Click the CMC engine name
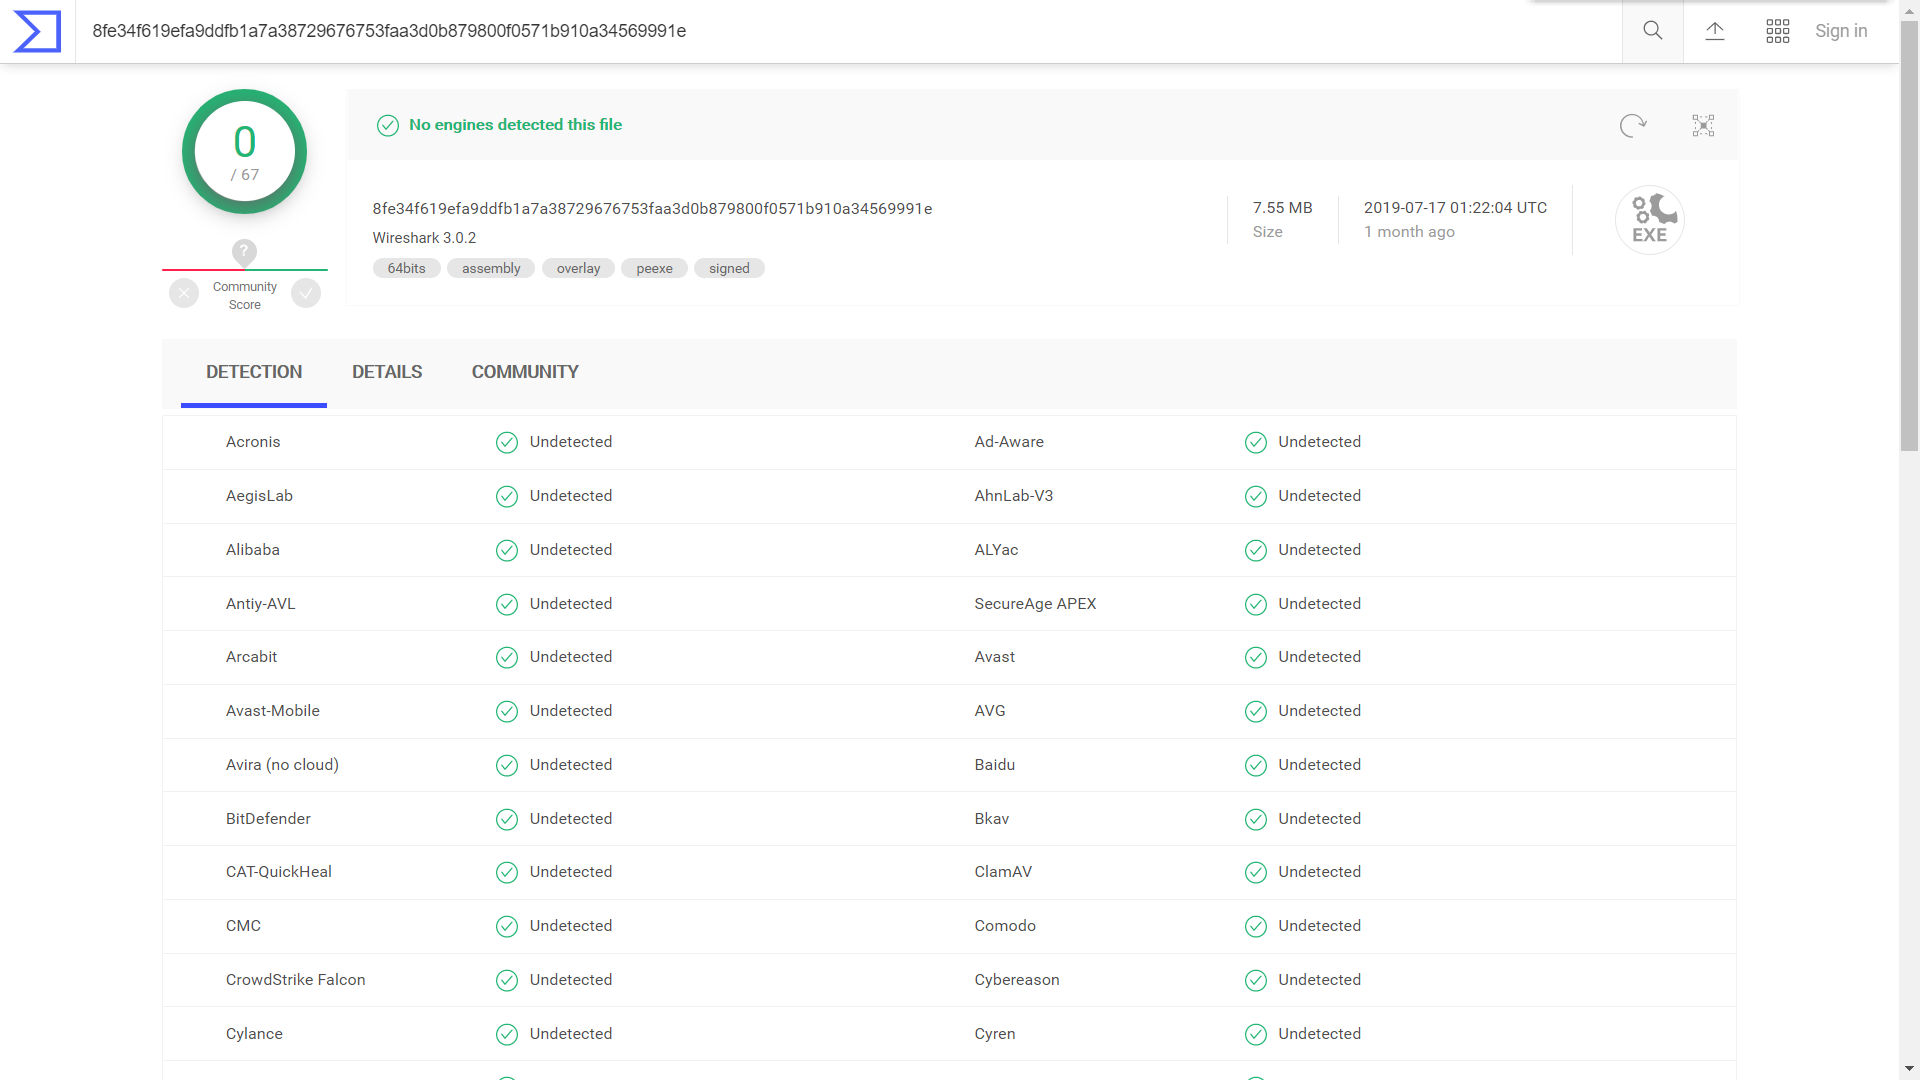 click(x=243, y=926)
